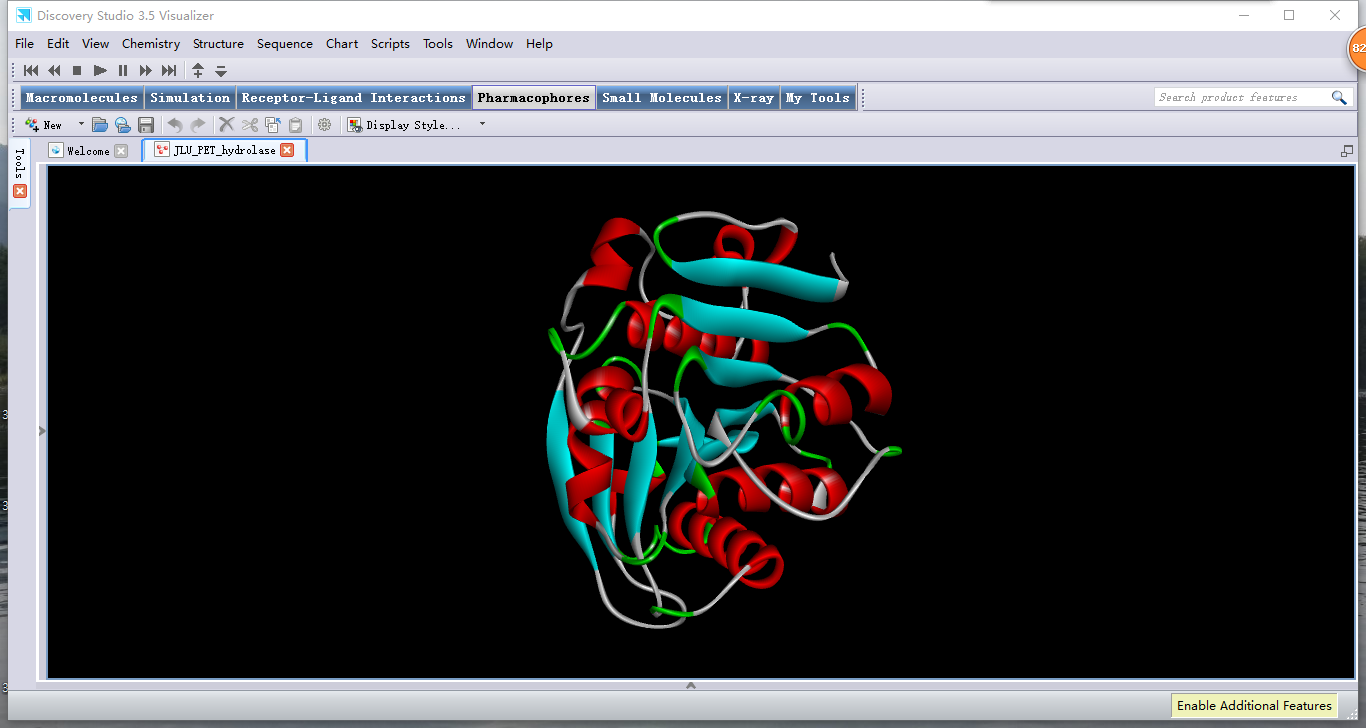Expand the toolbar options arrow after Display Style
Screen dimensions: 1366x728
click(482, 125)
